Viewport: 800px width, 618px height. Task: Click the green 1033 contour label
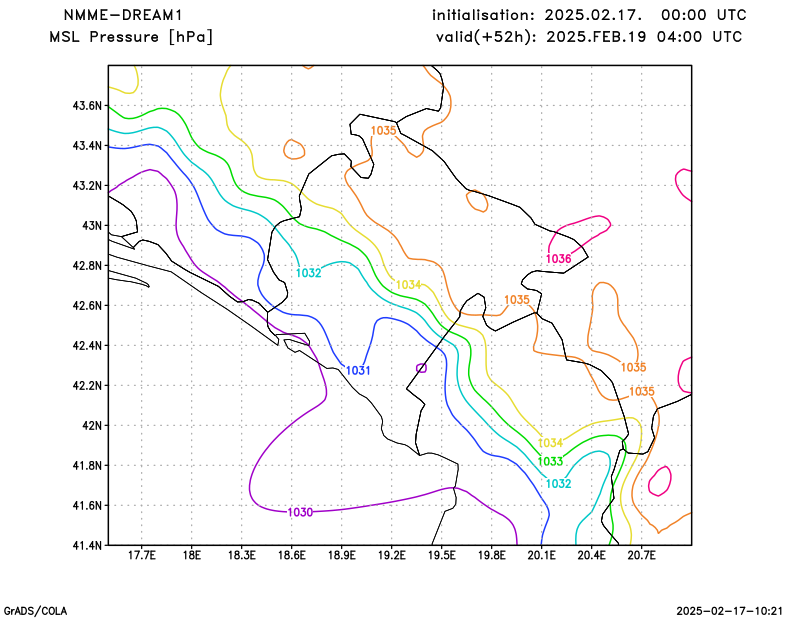pos(550,462)
